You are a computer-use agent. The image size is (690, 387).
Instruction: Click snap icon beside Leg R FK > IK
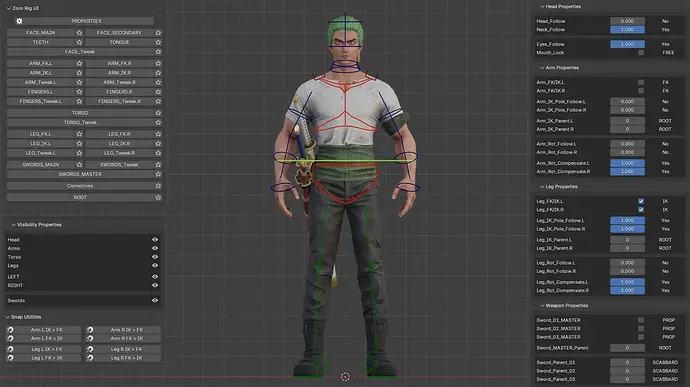click(x=90, y=358)
